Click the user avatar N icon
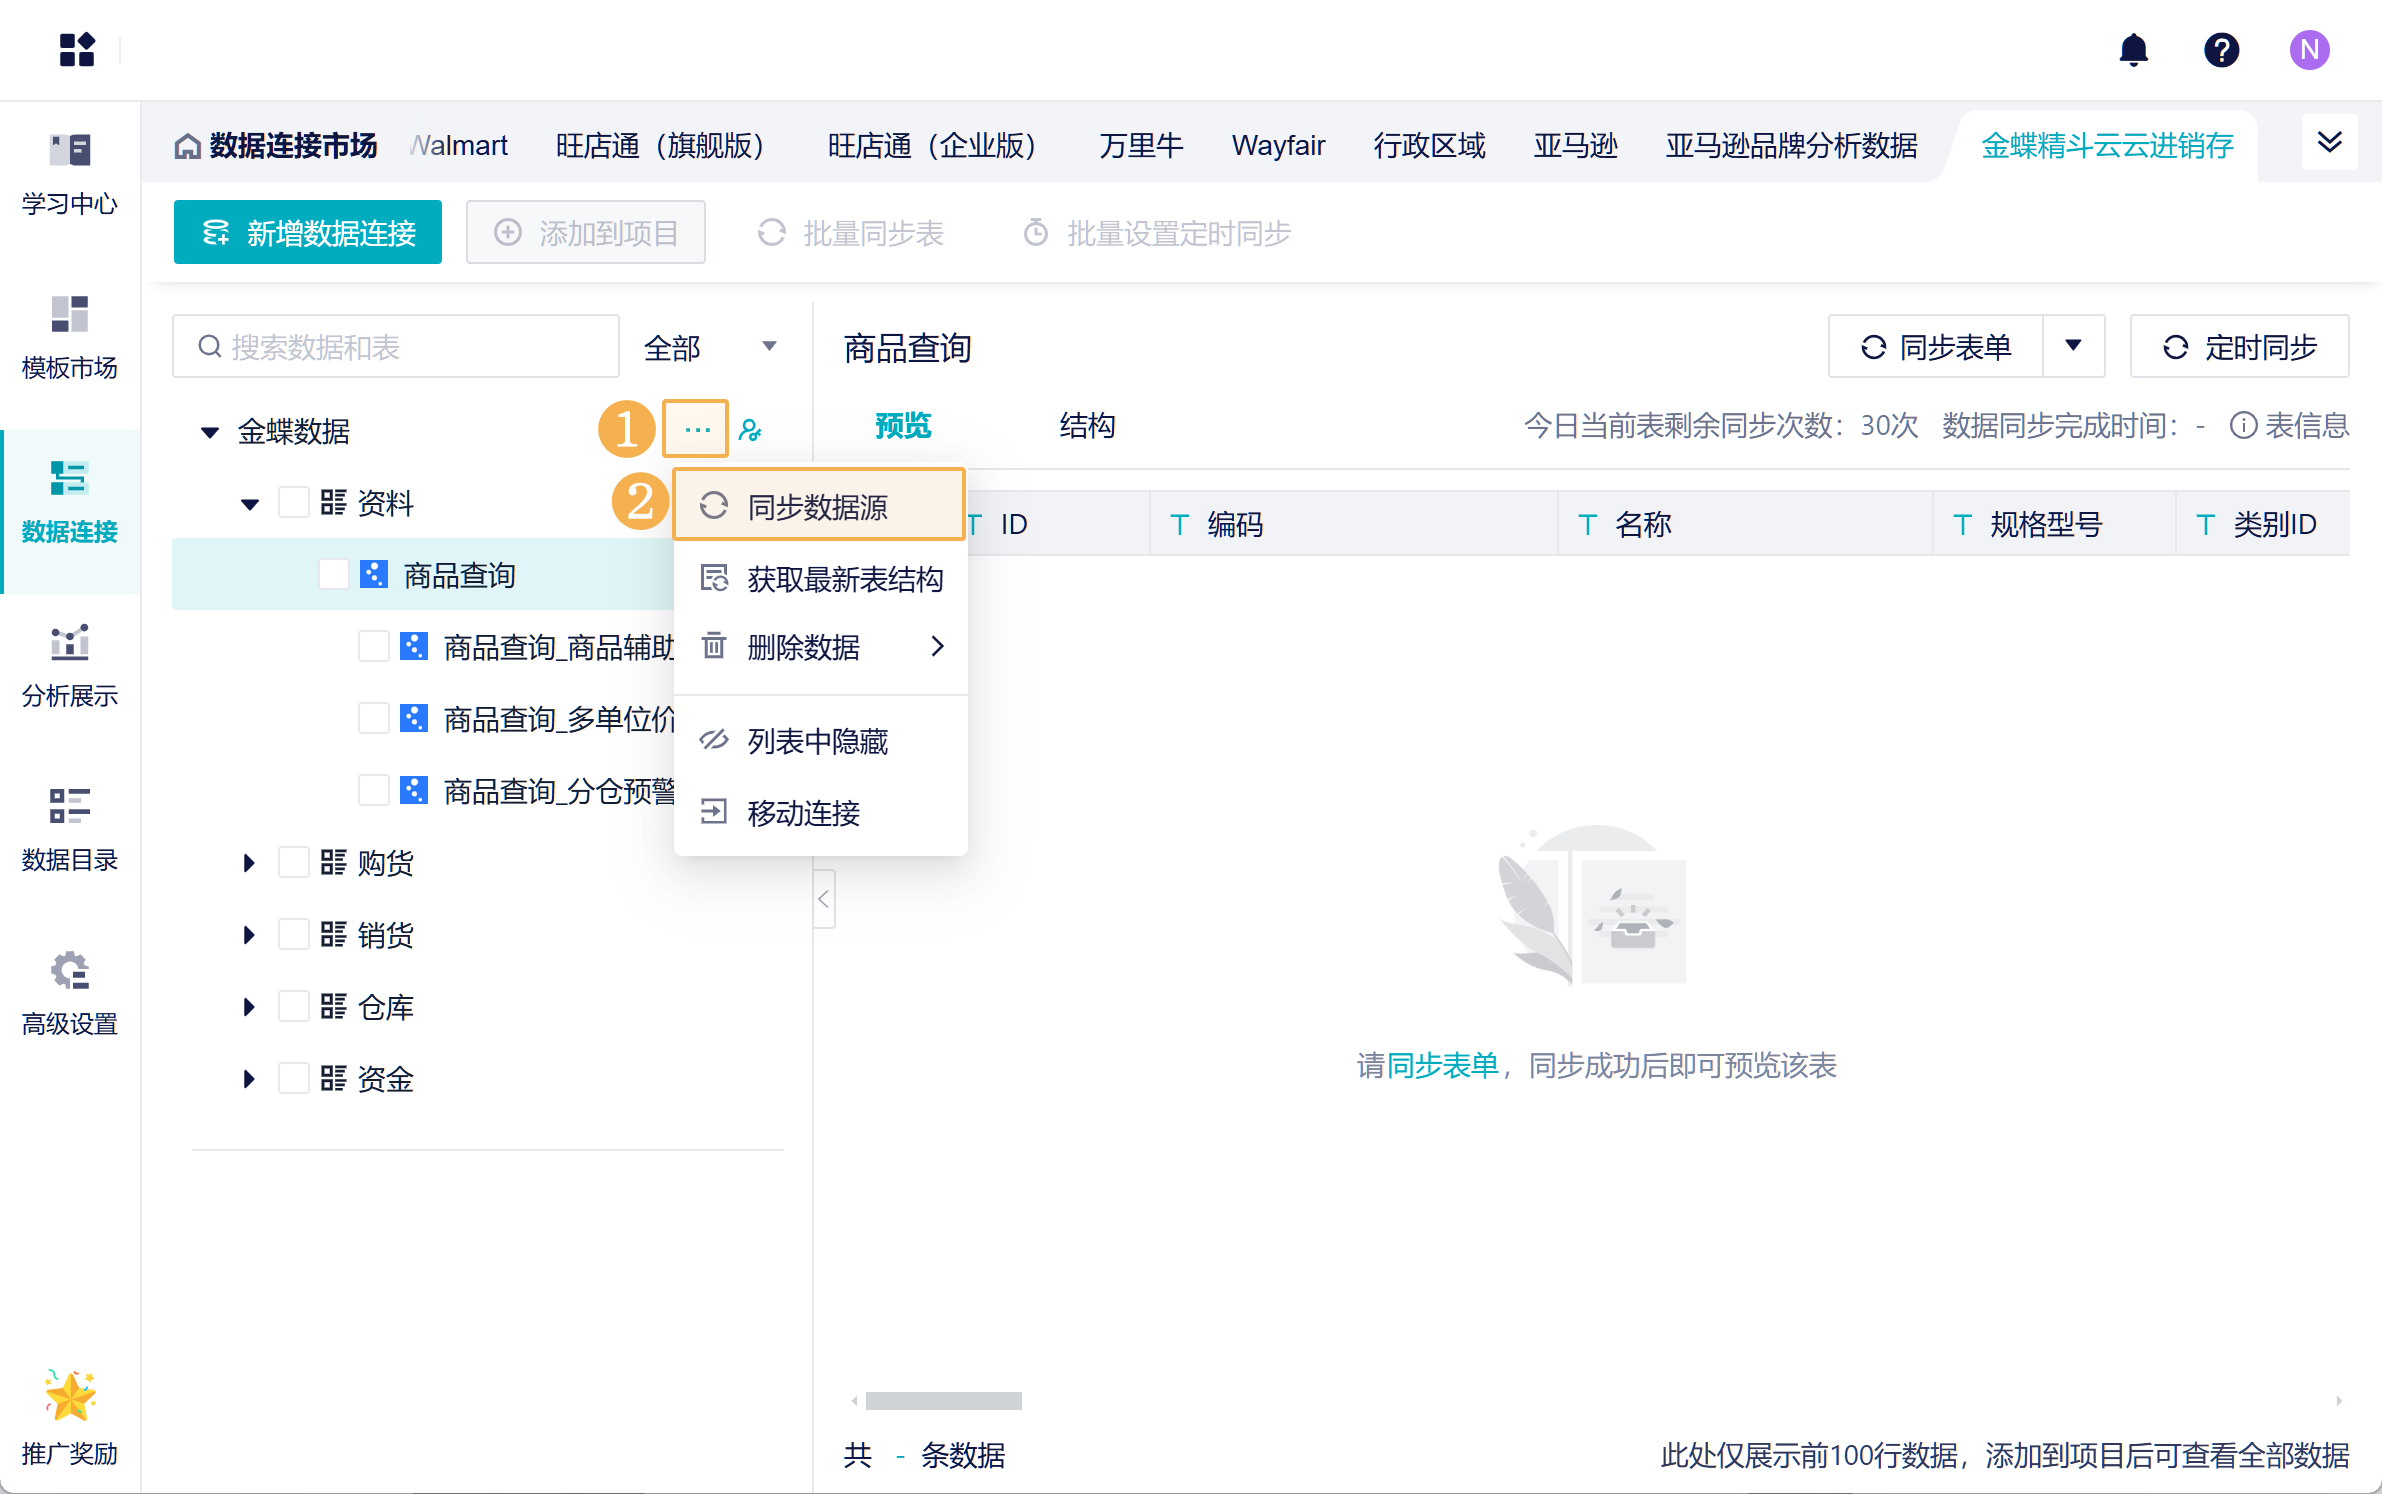The image size is (2382, 1494). [2309, 50]
